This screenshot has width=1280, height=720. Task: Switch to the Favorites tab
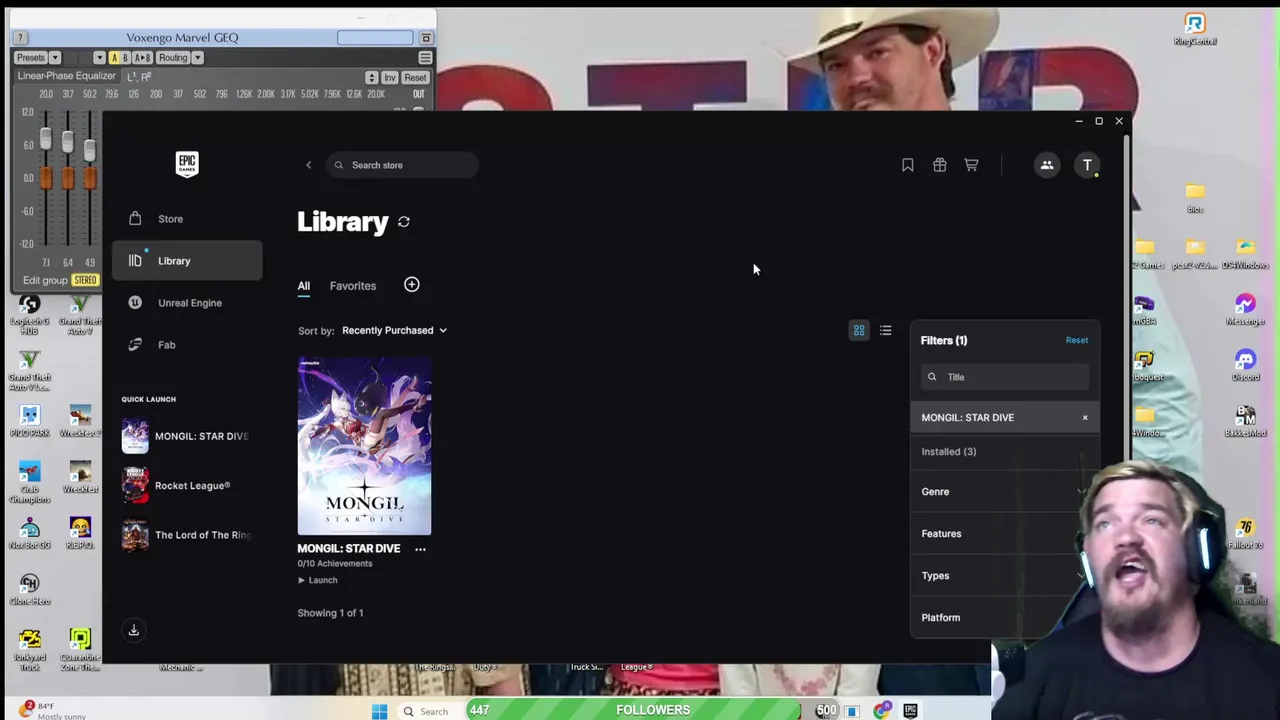(x=353, y=286)
